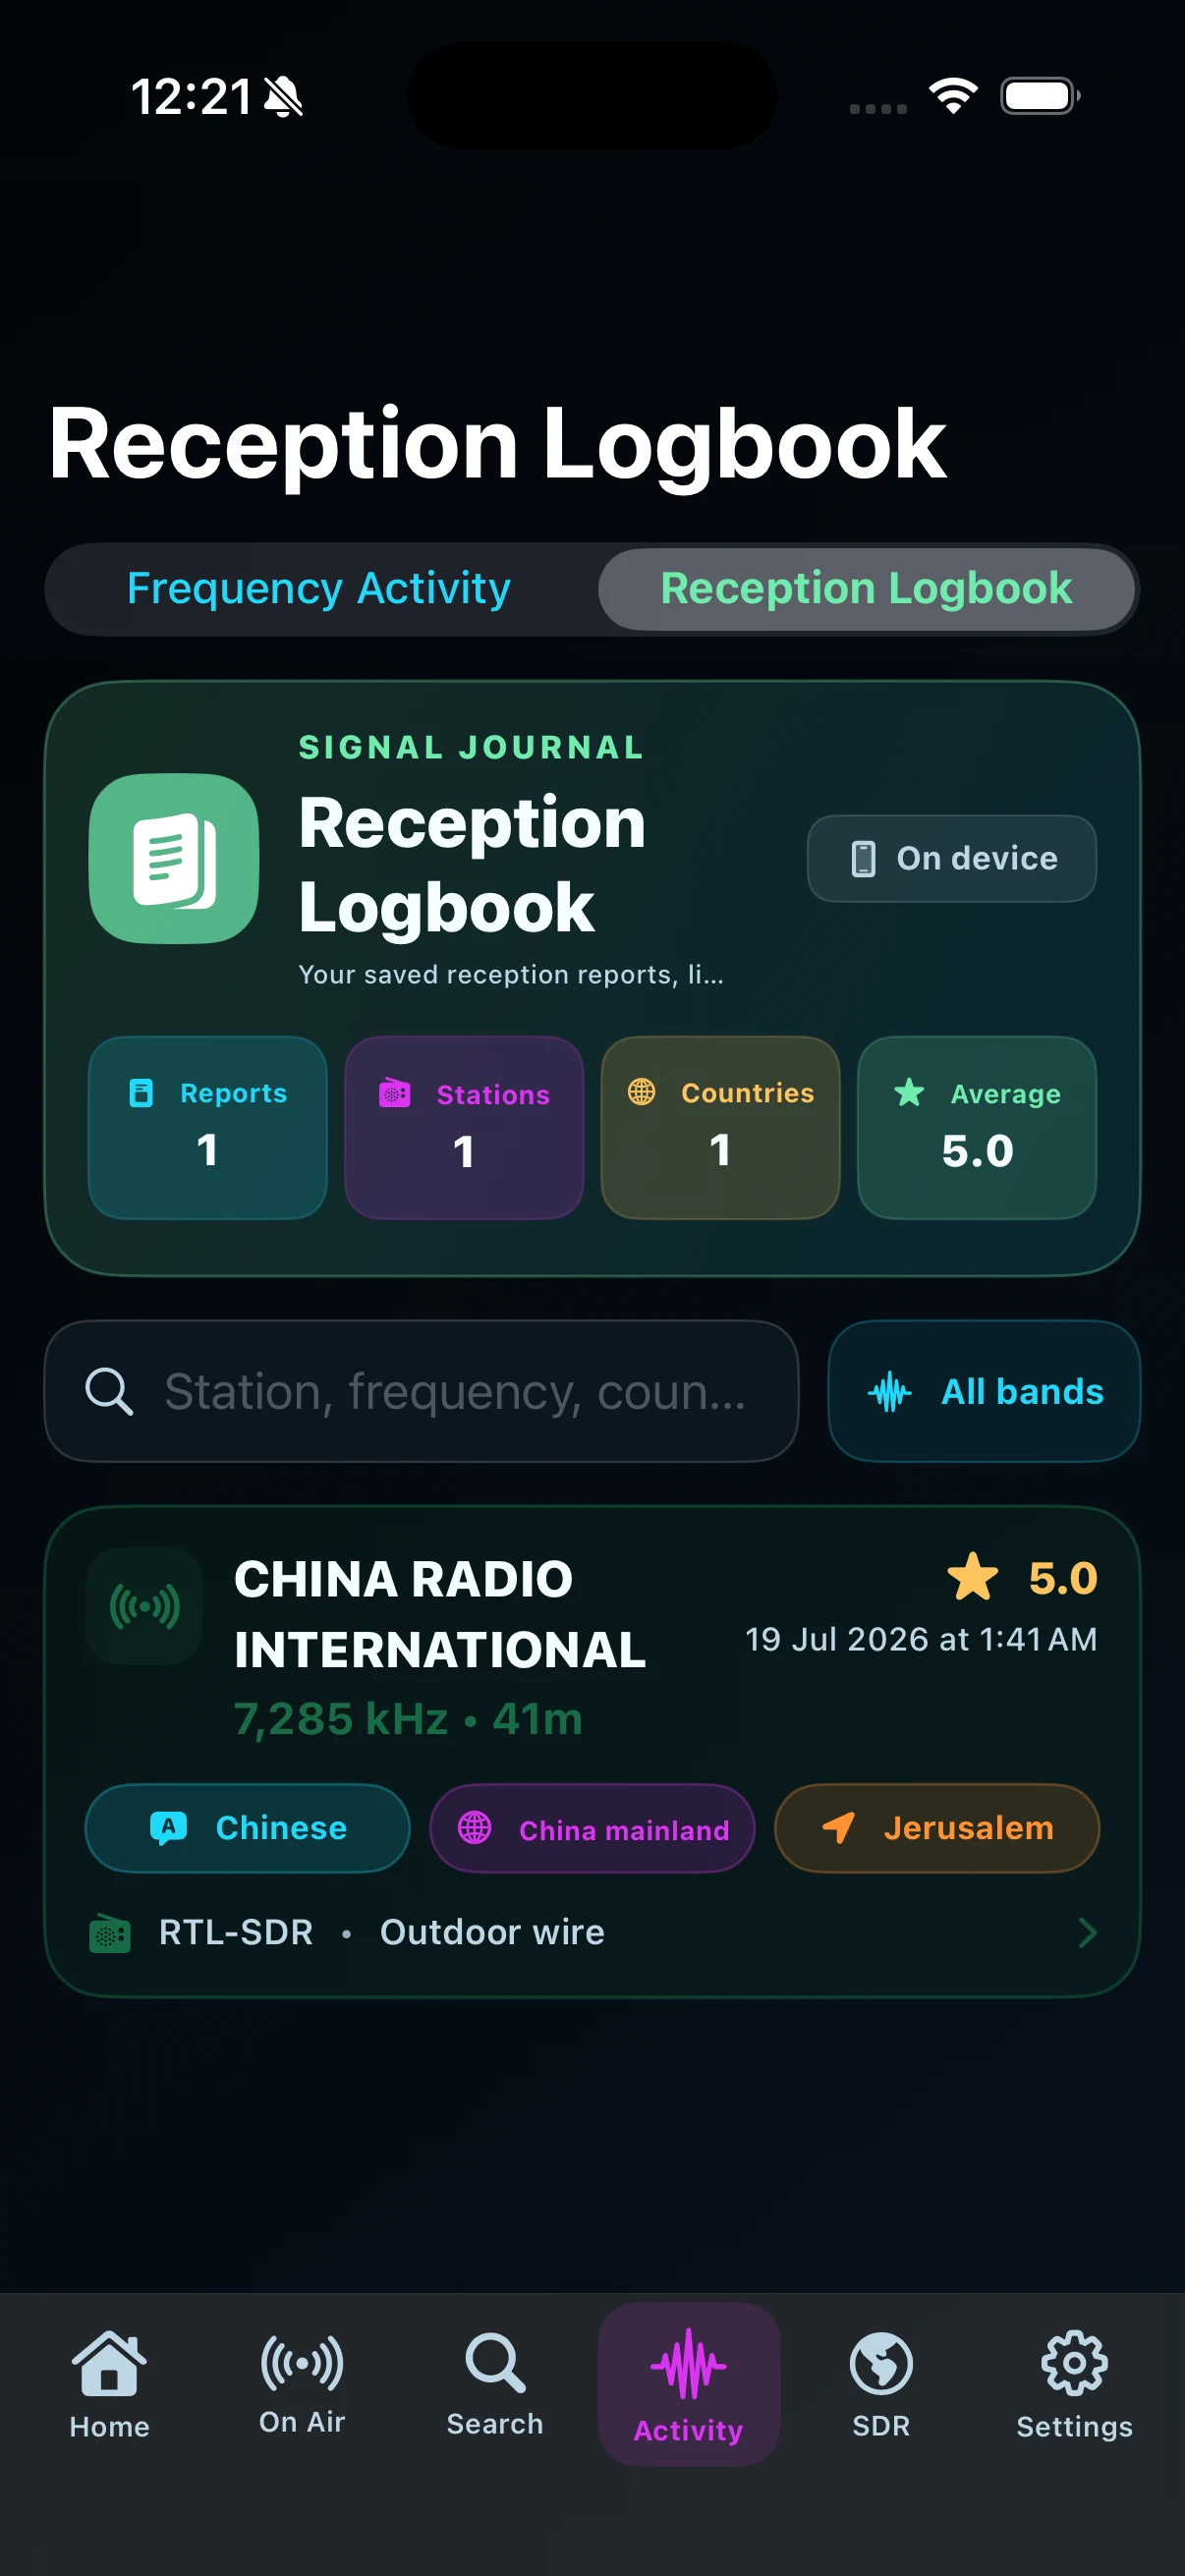The height and width of the screenshot is (2576, 1185).
Task: Open the China Radio International report
Action: click(592, 1751)
